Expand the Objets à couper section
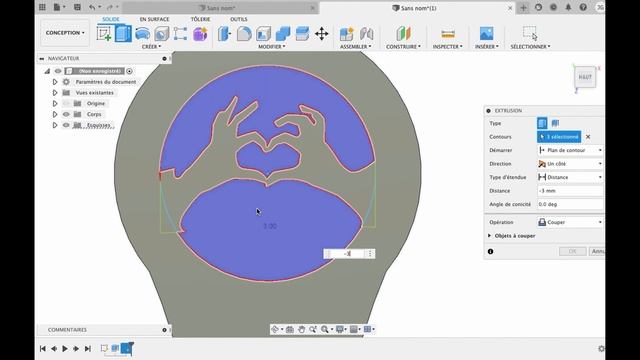Screen dimensions: 640x360 489,236
